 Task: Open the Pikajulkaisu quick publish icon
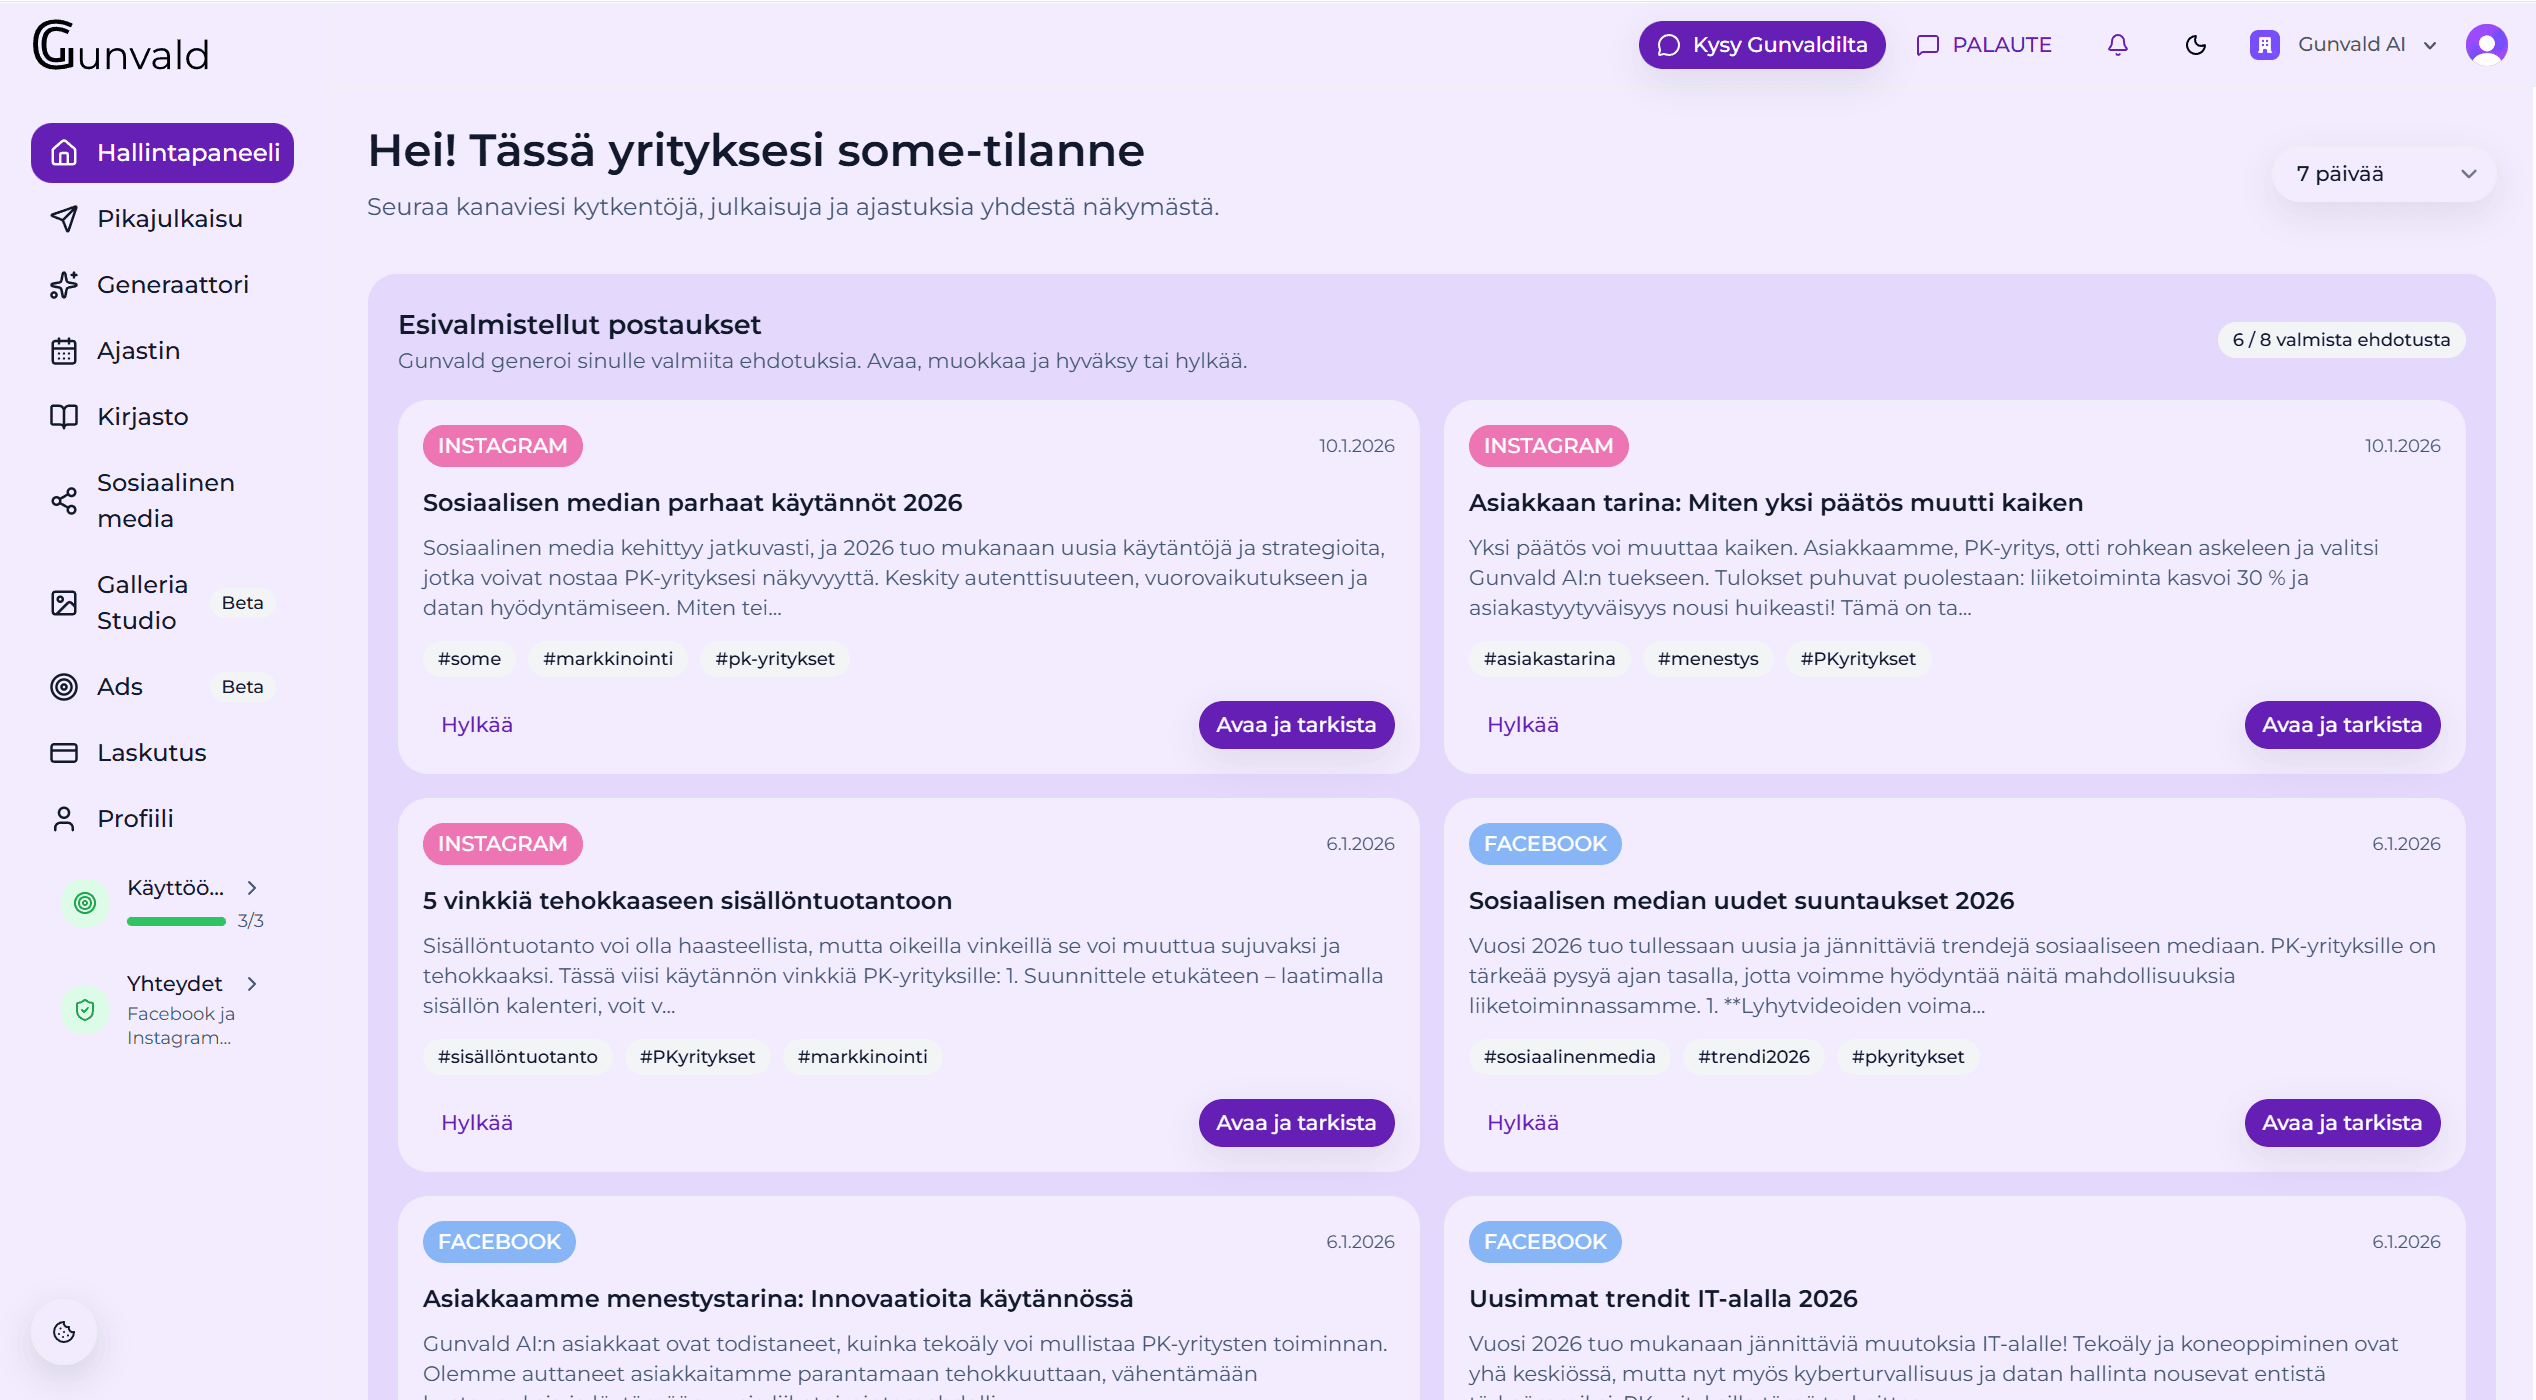63,219
